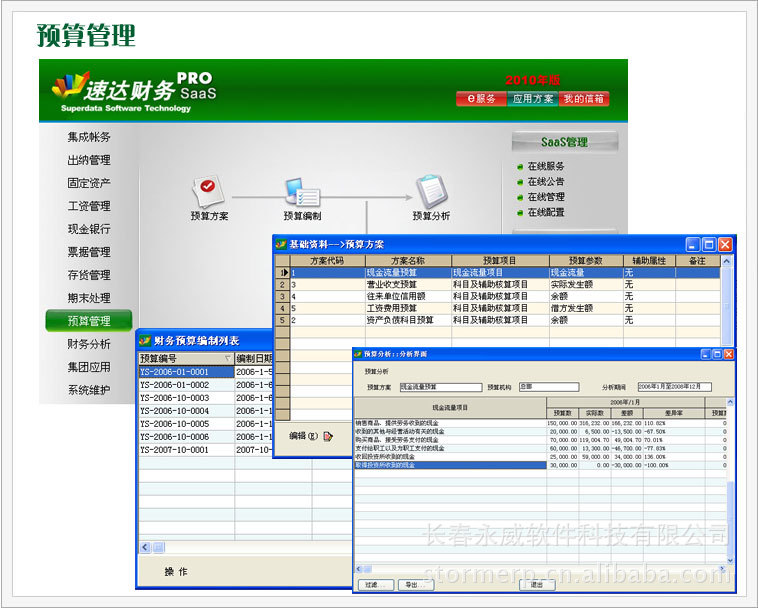This screenshot has width=758, height=608.
Task: Select 期末处理 in the left menu
Action: tap(89, 298)
